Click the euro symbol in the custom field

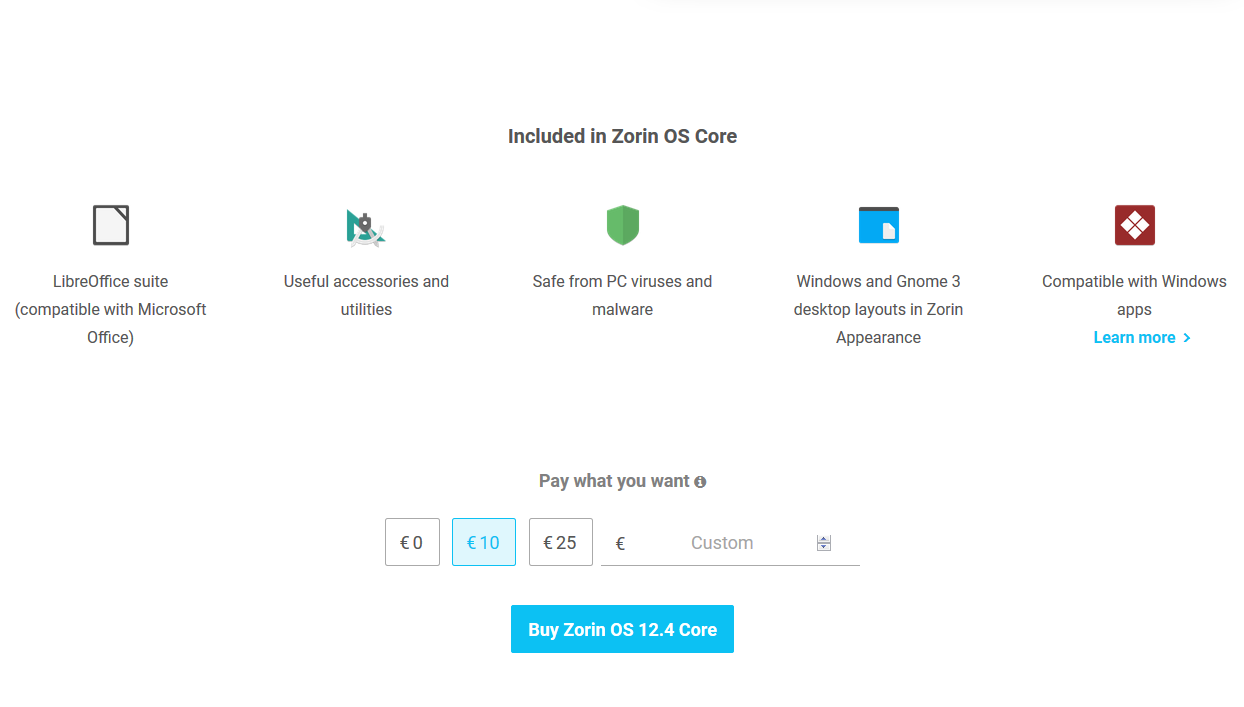[620, 543]
